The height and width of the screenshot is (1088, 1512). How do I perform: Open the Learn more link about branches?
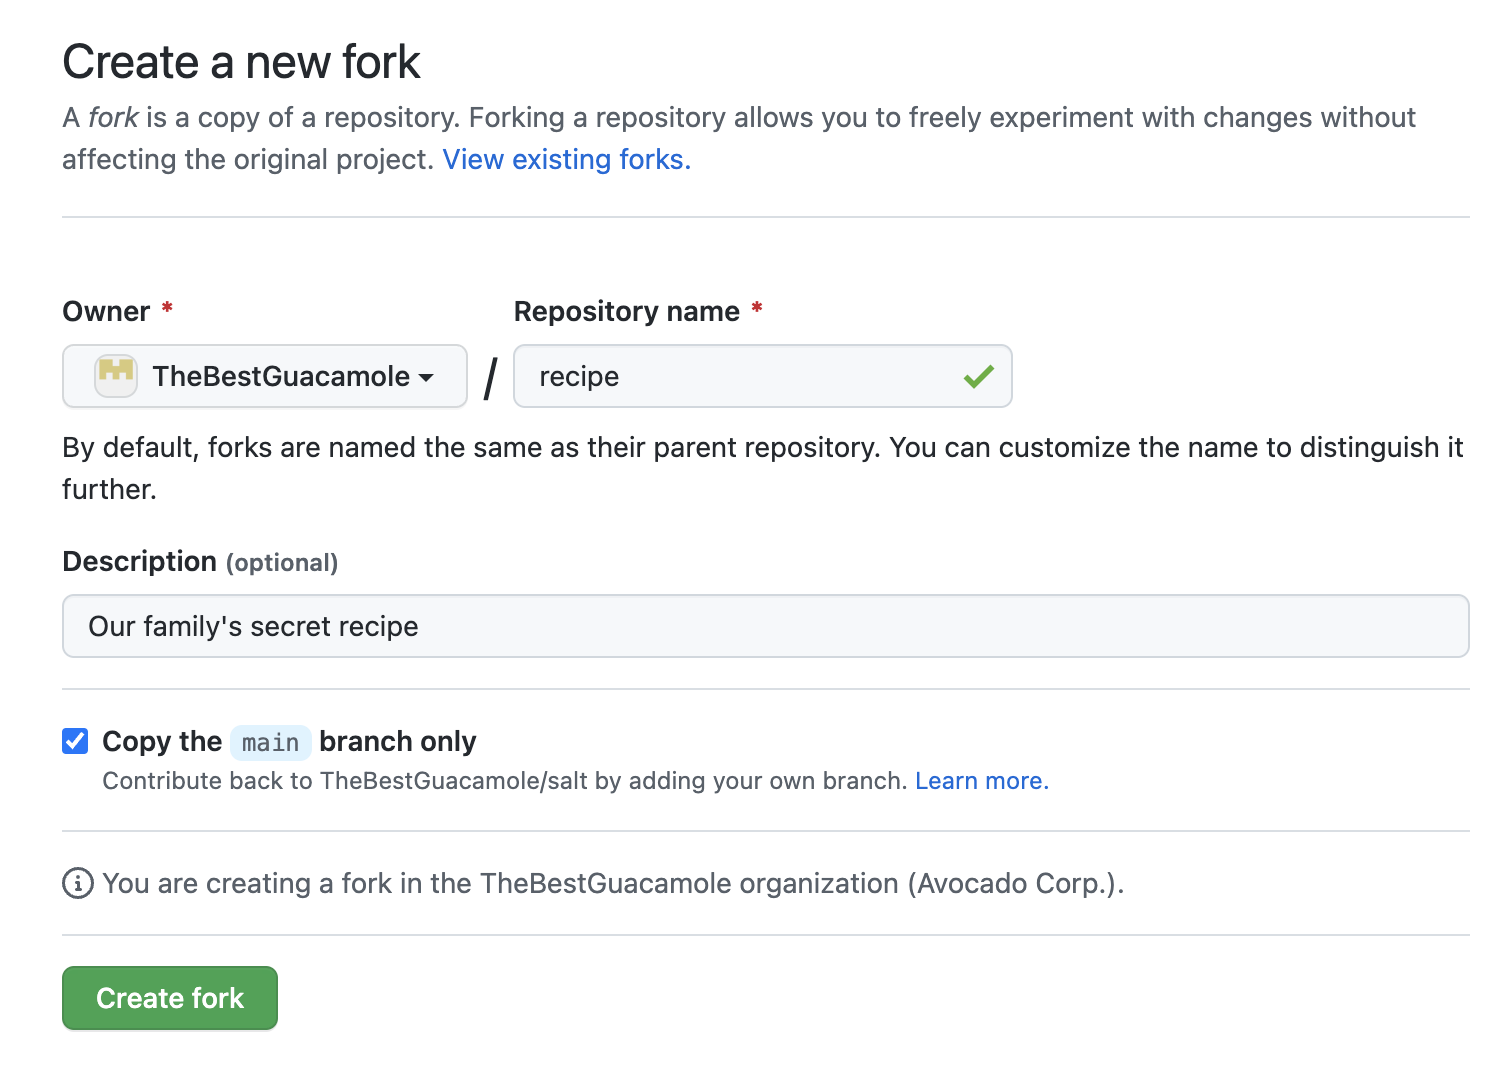[x=981, y=780]
